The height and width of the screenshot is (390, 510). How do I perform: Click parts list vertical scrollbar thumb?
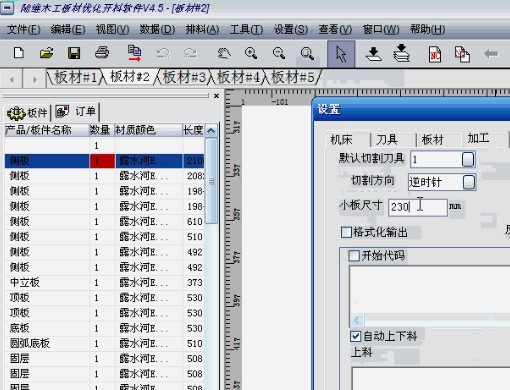211,181
